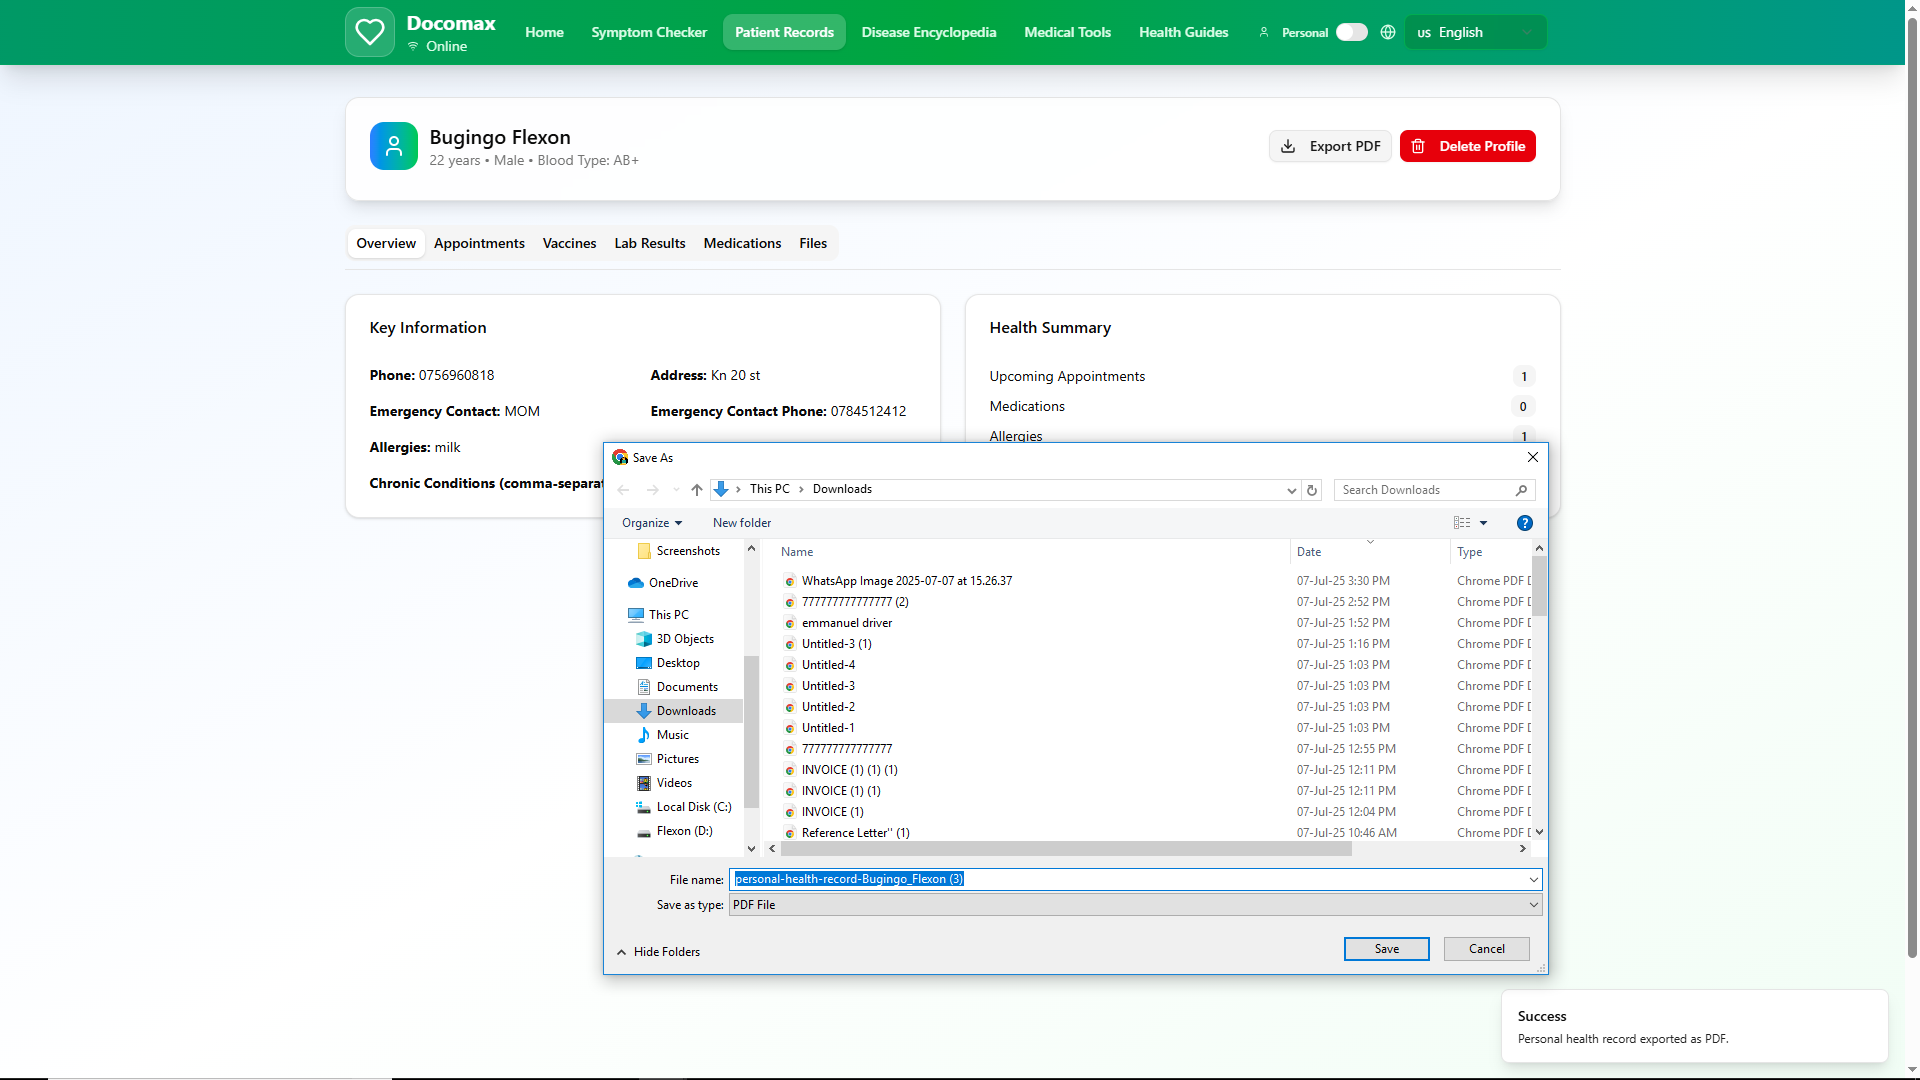Click the Delete Profile button
The image size is (1920, 1080).
pyautogui.click(x=1467, y=146)
